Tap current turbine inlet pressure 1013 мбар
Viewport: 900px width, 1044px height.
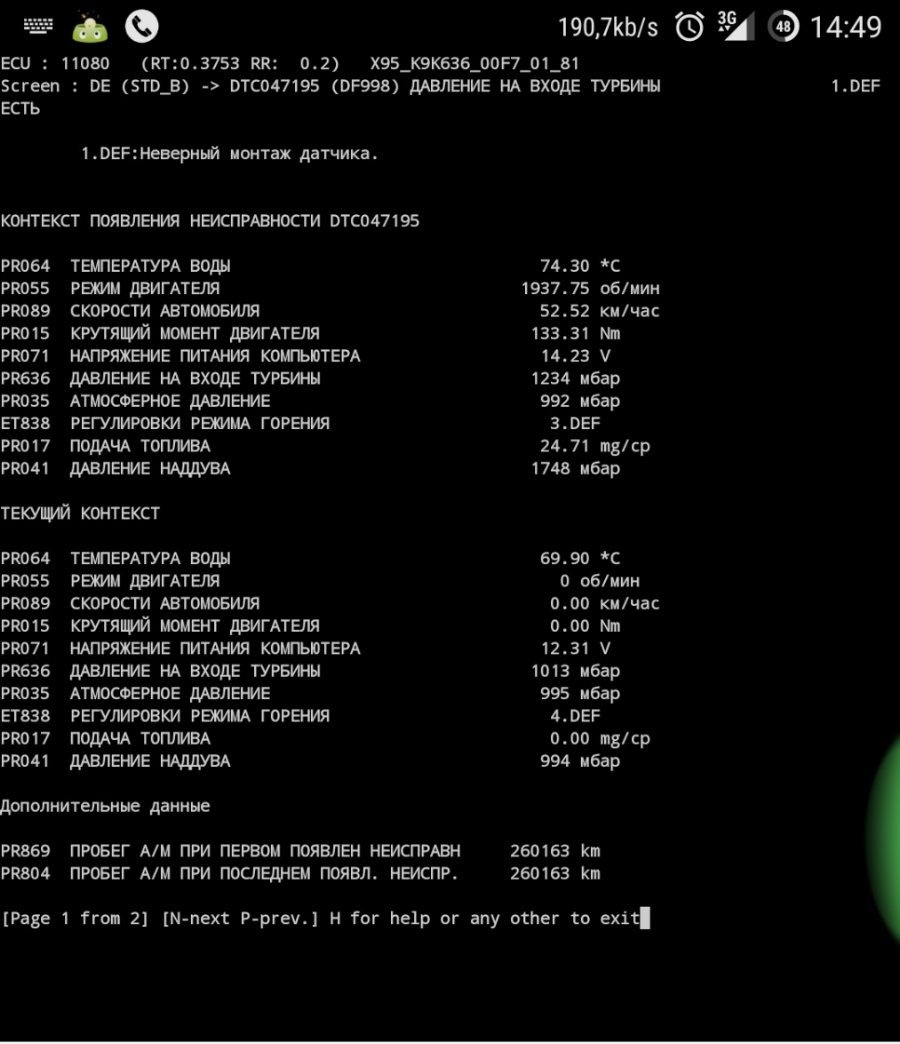click(575, 671)
